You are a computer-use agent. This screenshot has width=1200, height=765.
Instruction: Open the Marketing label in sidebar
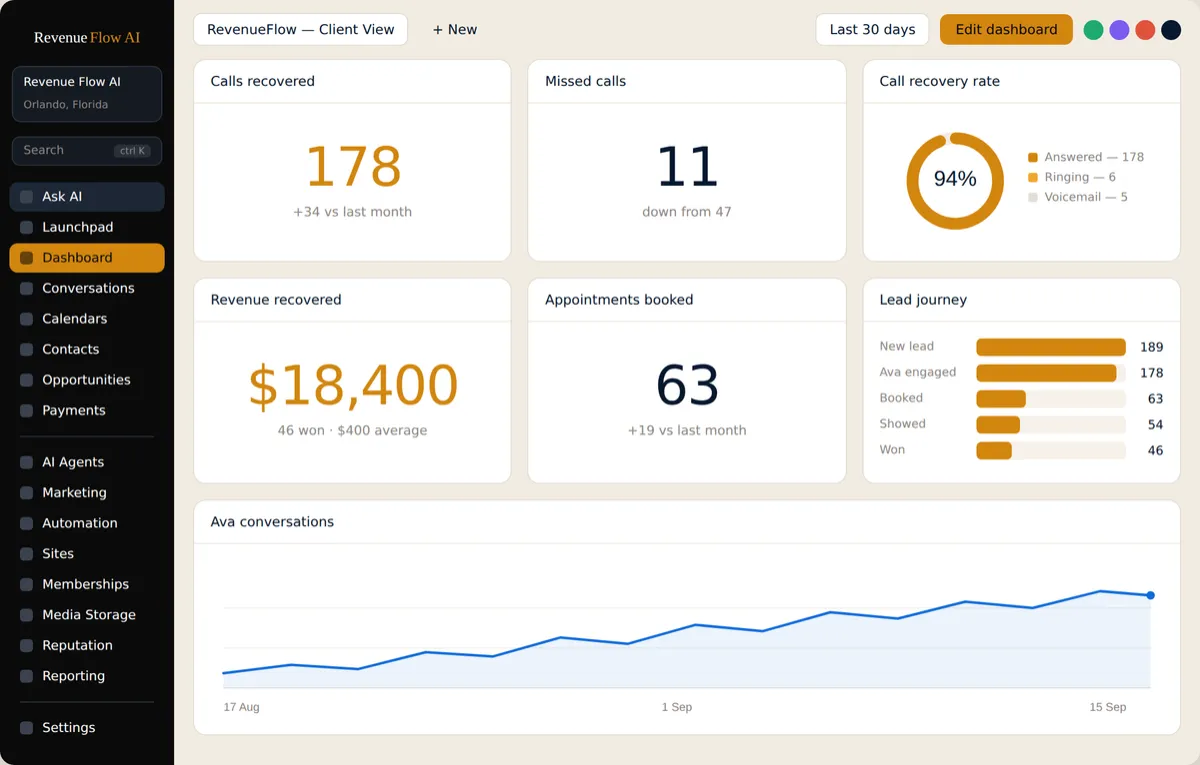[x=74, y=493]
